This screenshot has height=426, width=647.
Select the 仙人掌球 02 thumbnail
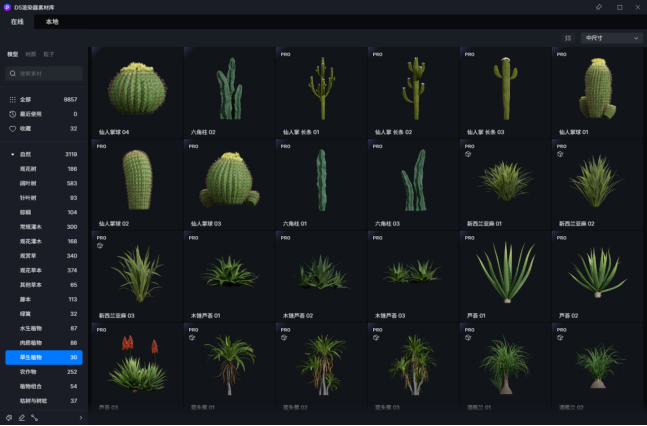(x=137, y=185)
